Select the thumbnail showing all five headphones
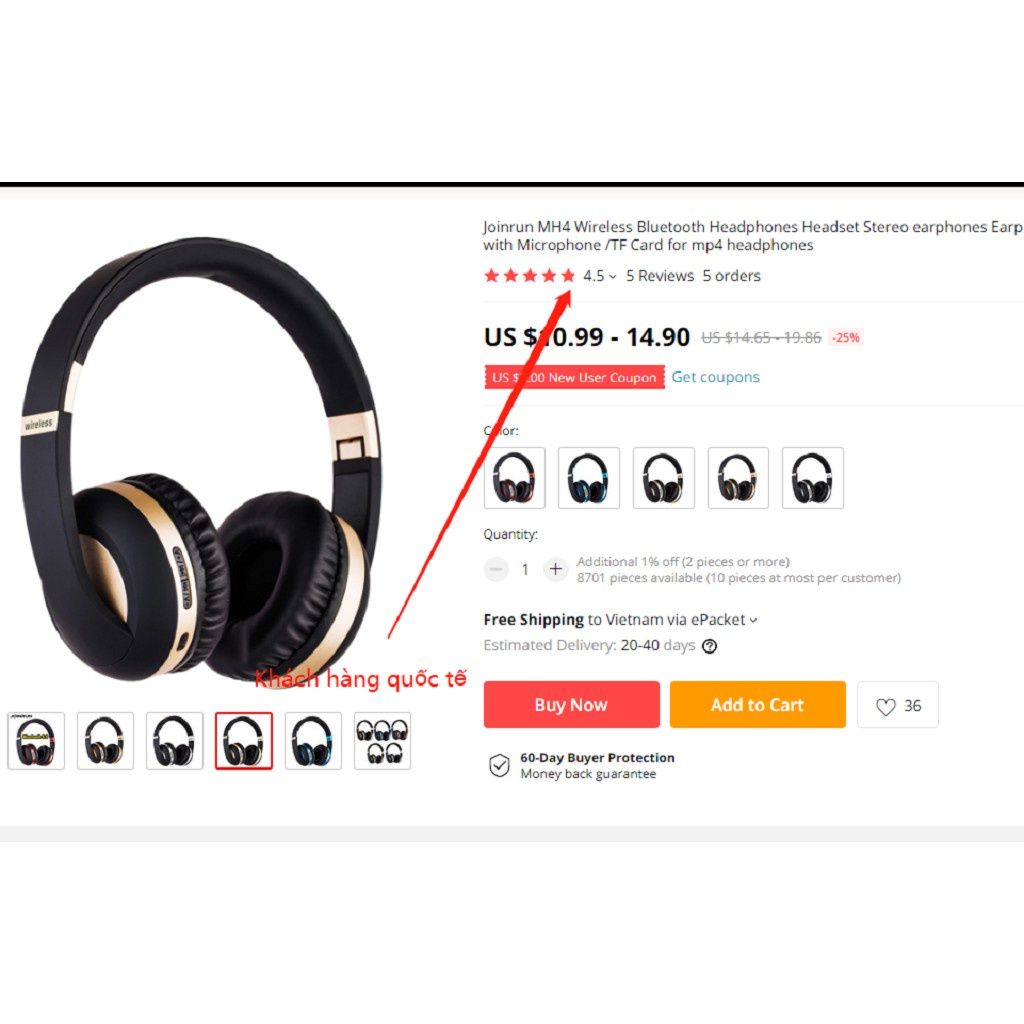The image size is (1024, 1024). tap(383, 741)
